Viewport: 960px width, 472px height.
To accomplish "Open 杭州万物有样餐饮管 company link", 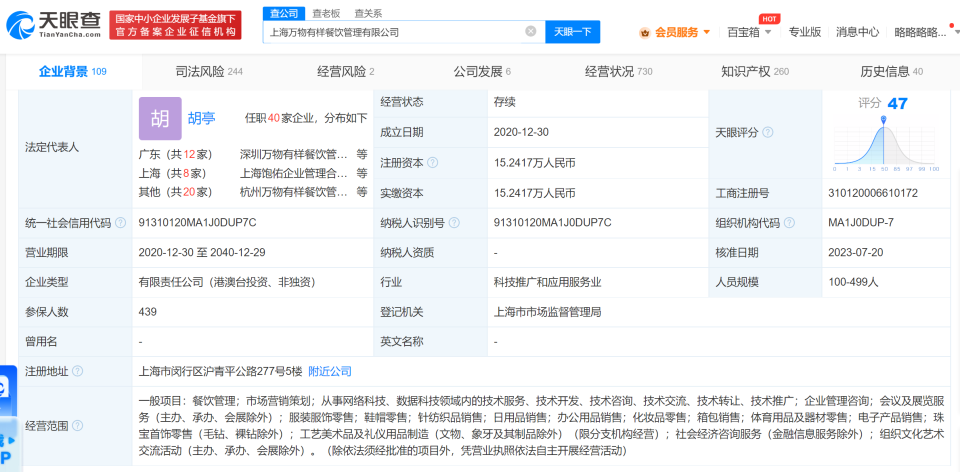I will tap(294, 192).
